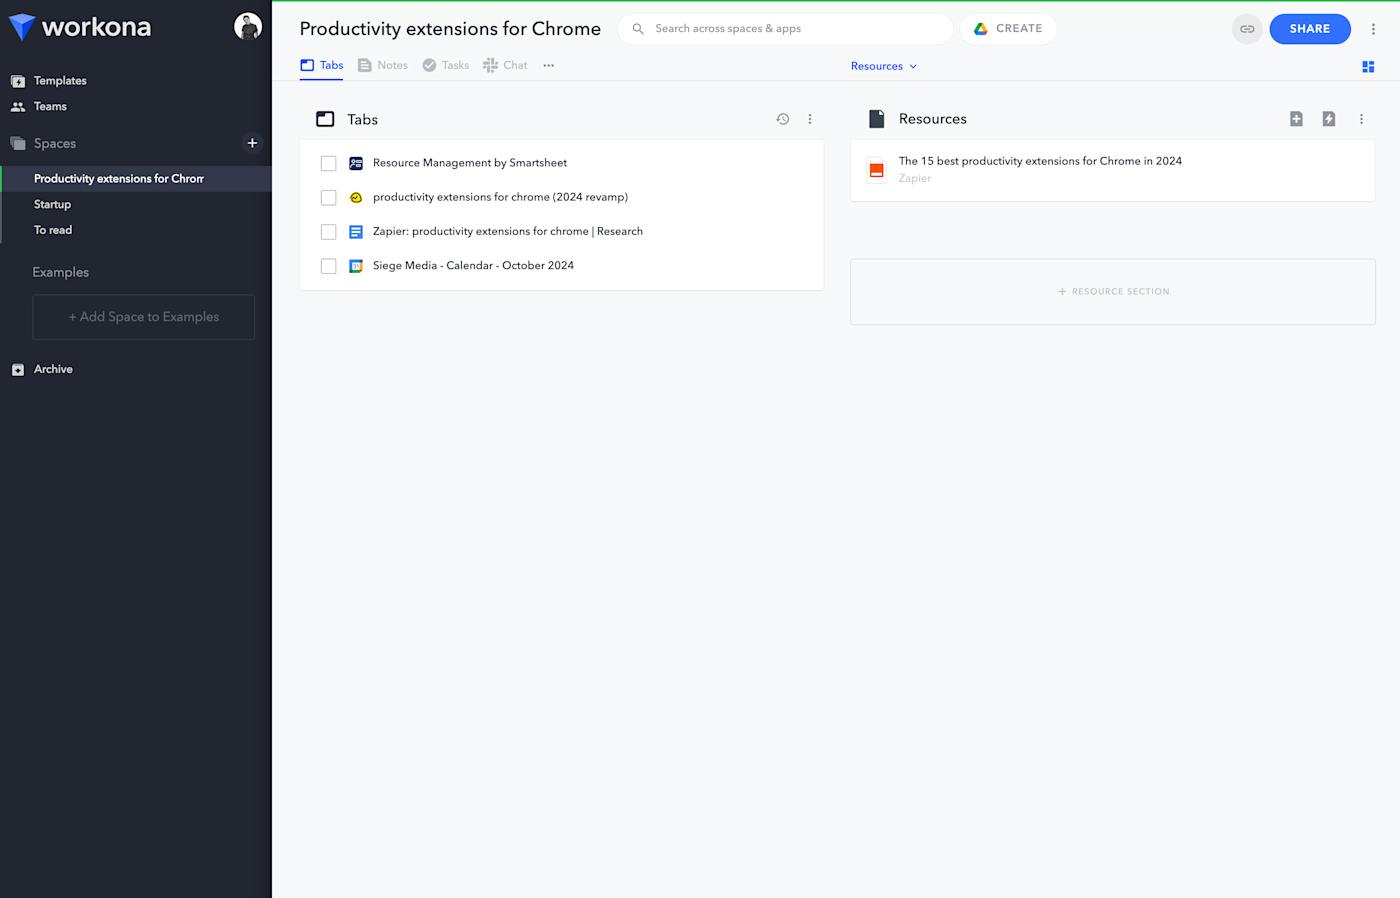Image resolution: width=1400 pixels, height=898 pixels.
Task: Copy the space link via the link icon
Action: [x=1247, y=29]
